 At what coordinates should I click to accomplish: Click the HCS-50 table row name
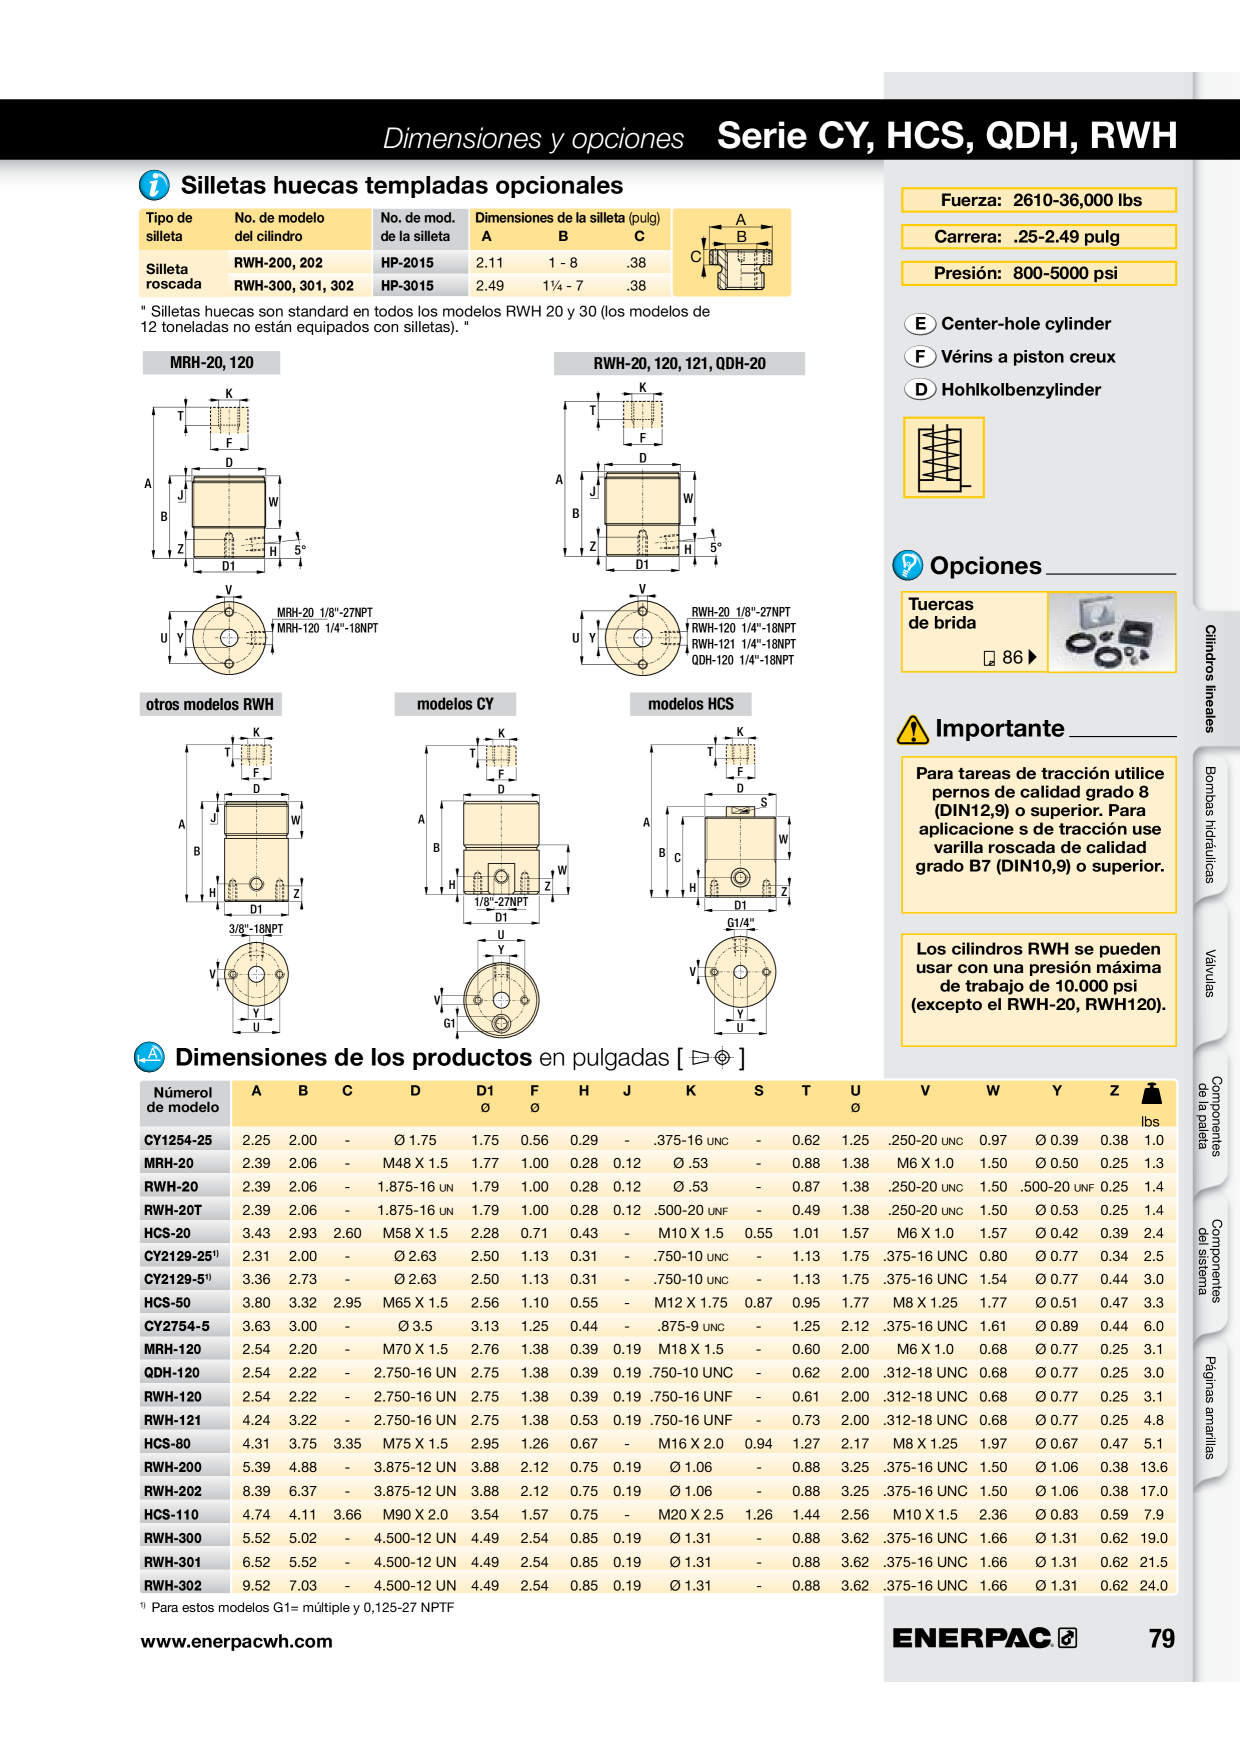pyautogui.click(x=167, y=1303)
